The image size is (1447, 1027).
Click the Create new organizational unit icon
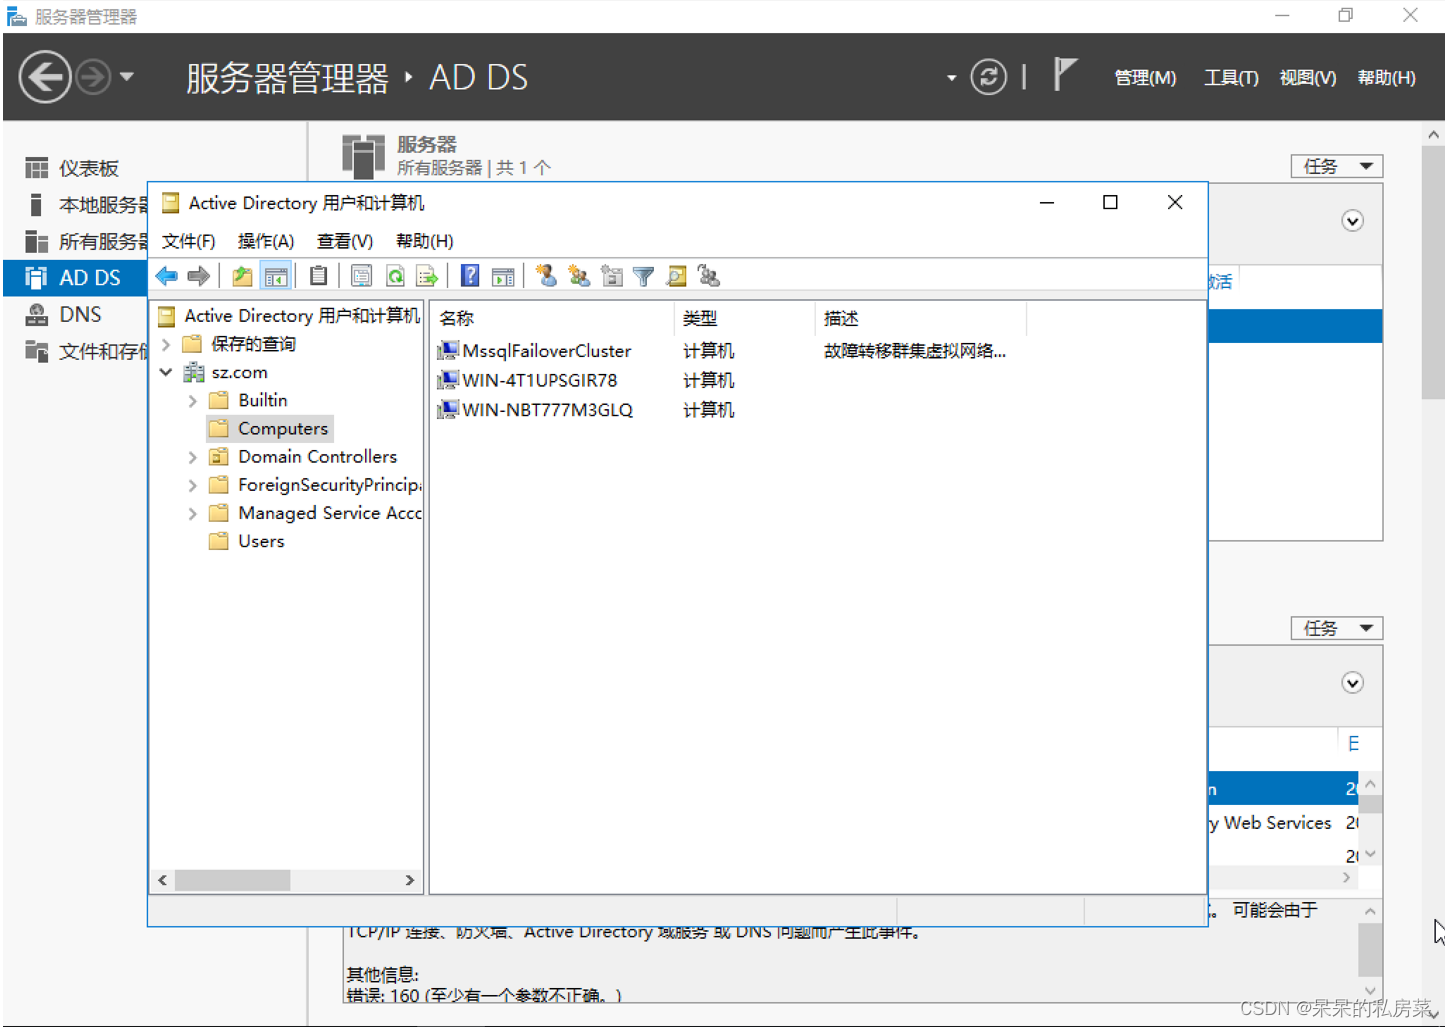(612, 276)
